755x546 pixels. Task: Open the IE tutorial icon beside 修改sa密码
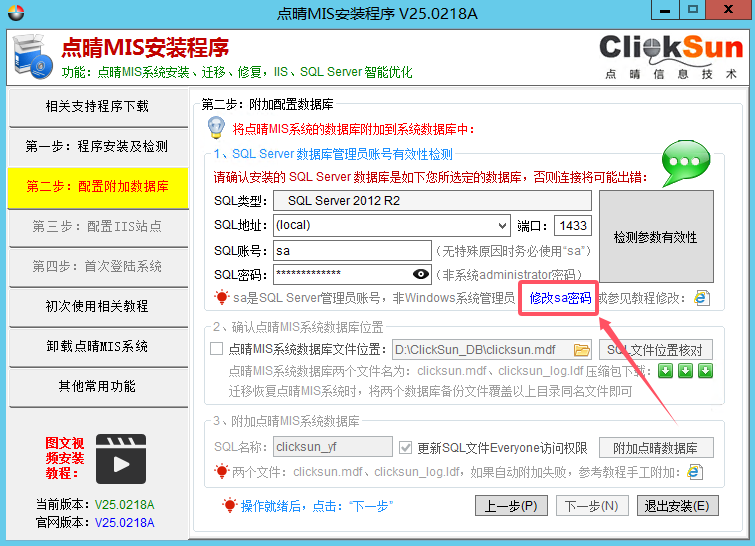pyautogui.click(x=701, y=298)
